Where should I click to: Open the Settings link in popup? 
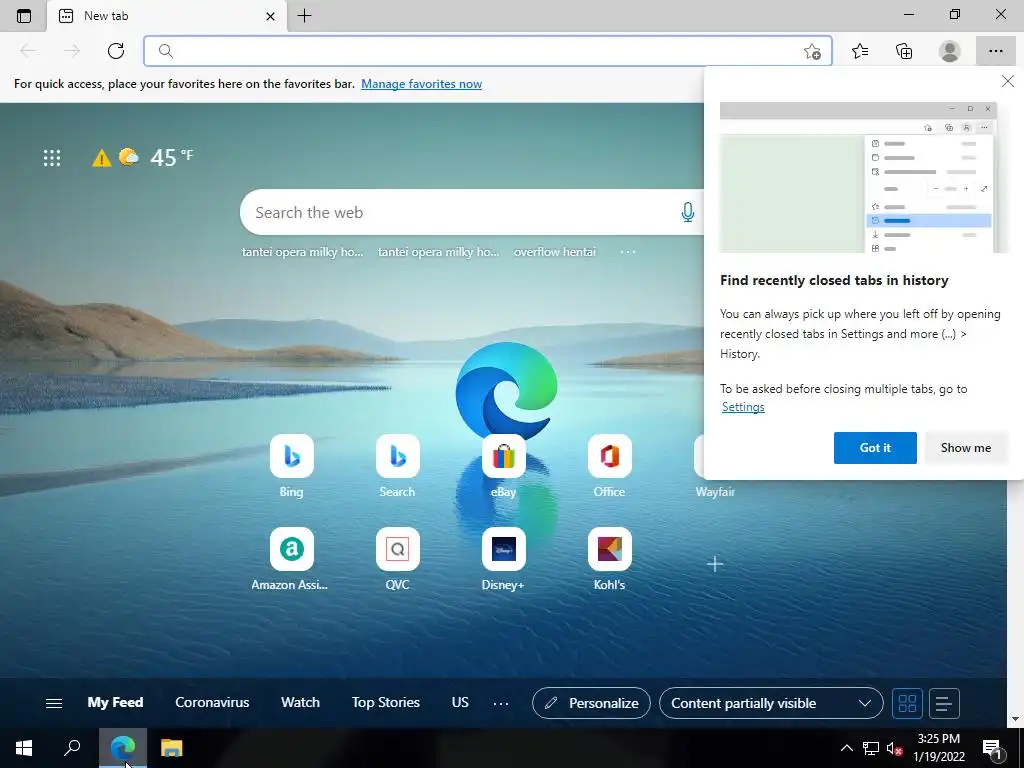click(743, 407)
